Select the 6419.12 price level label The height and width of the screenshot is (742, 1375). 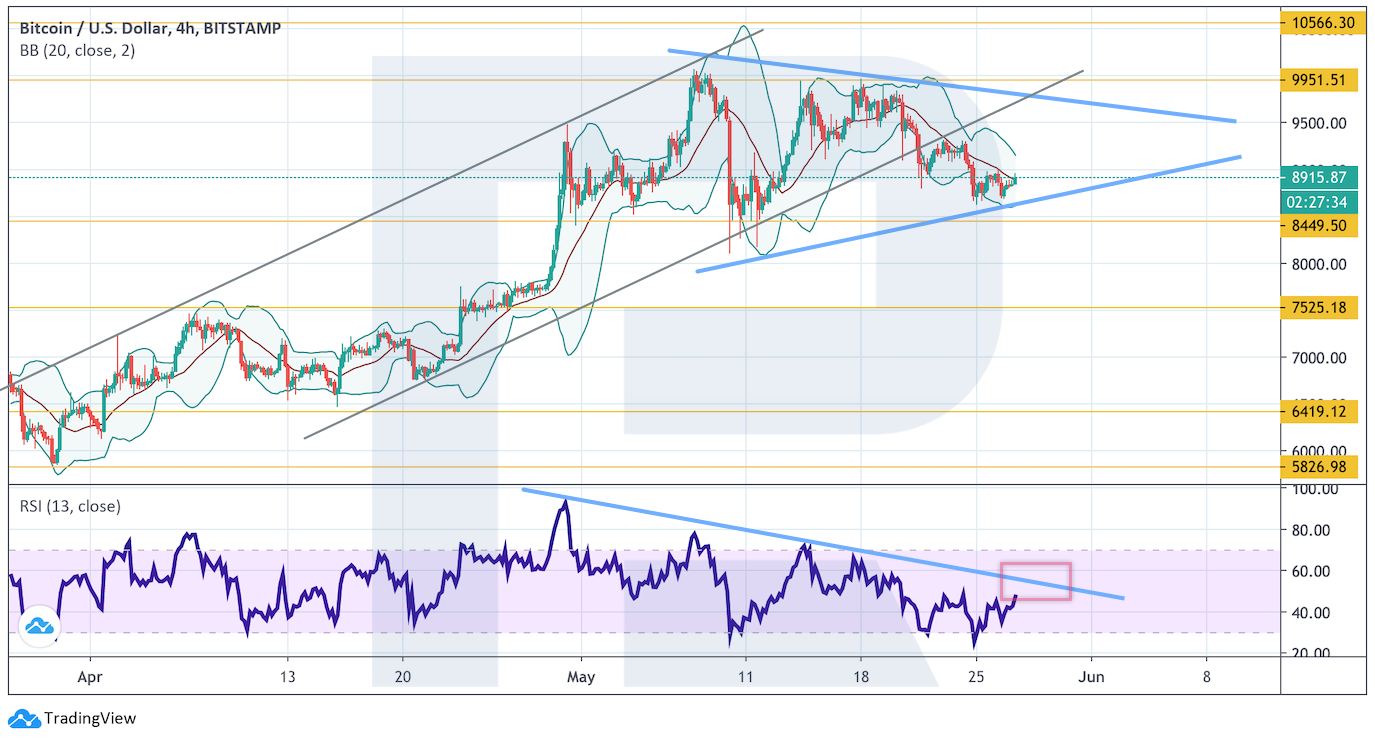[x=1320, y=411]
